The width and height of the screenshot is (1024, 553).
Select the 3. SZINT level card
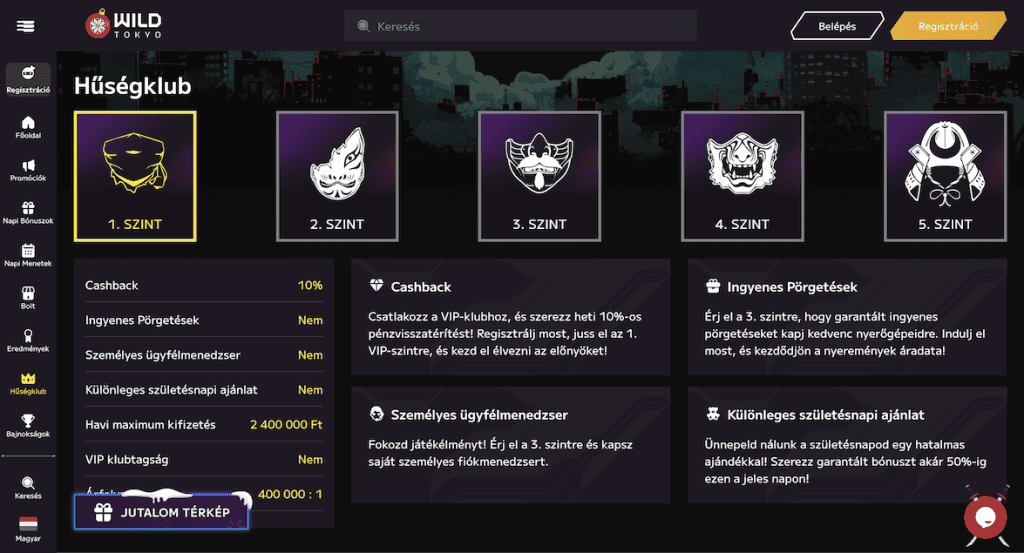pos(539,176)
